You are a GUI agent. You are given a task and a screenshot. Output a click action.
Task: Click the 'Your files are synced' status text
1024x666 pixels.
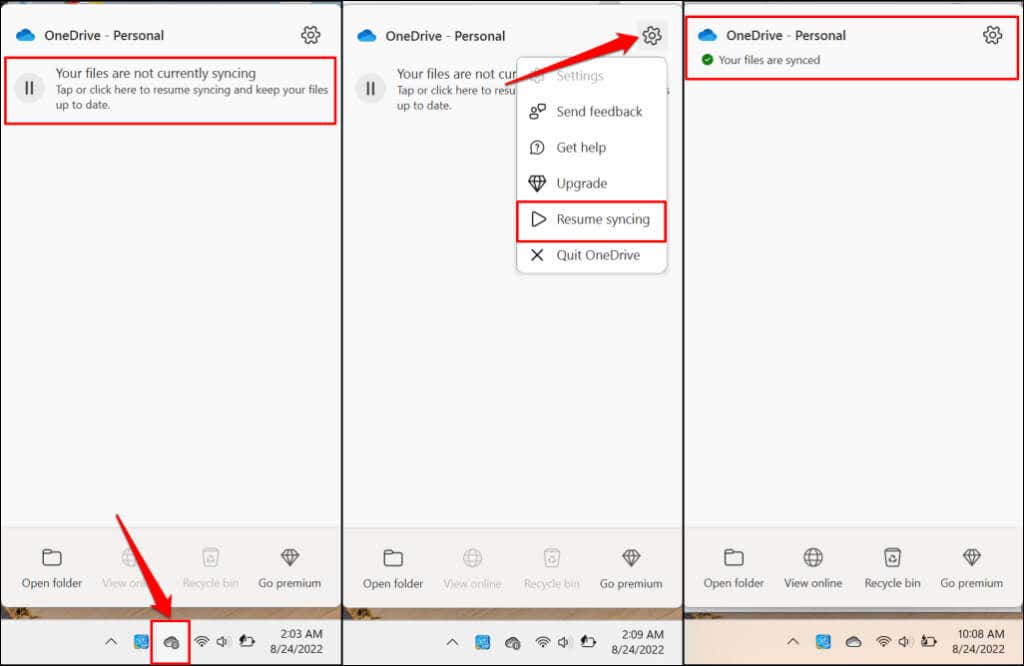point(769,60)
